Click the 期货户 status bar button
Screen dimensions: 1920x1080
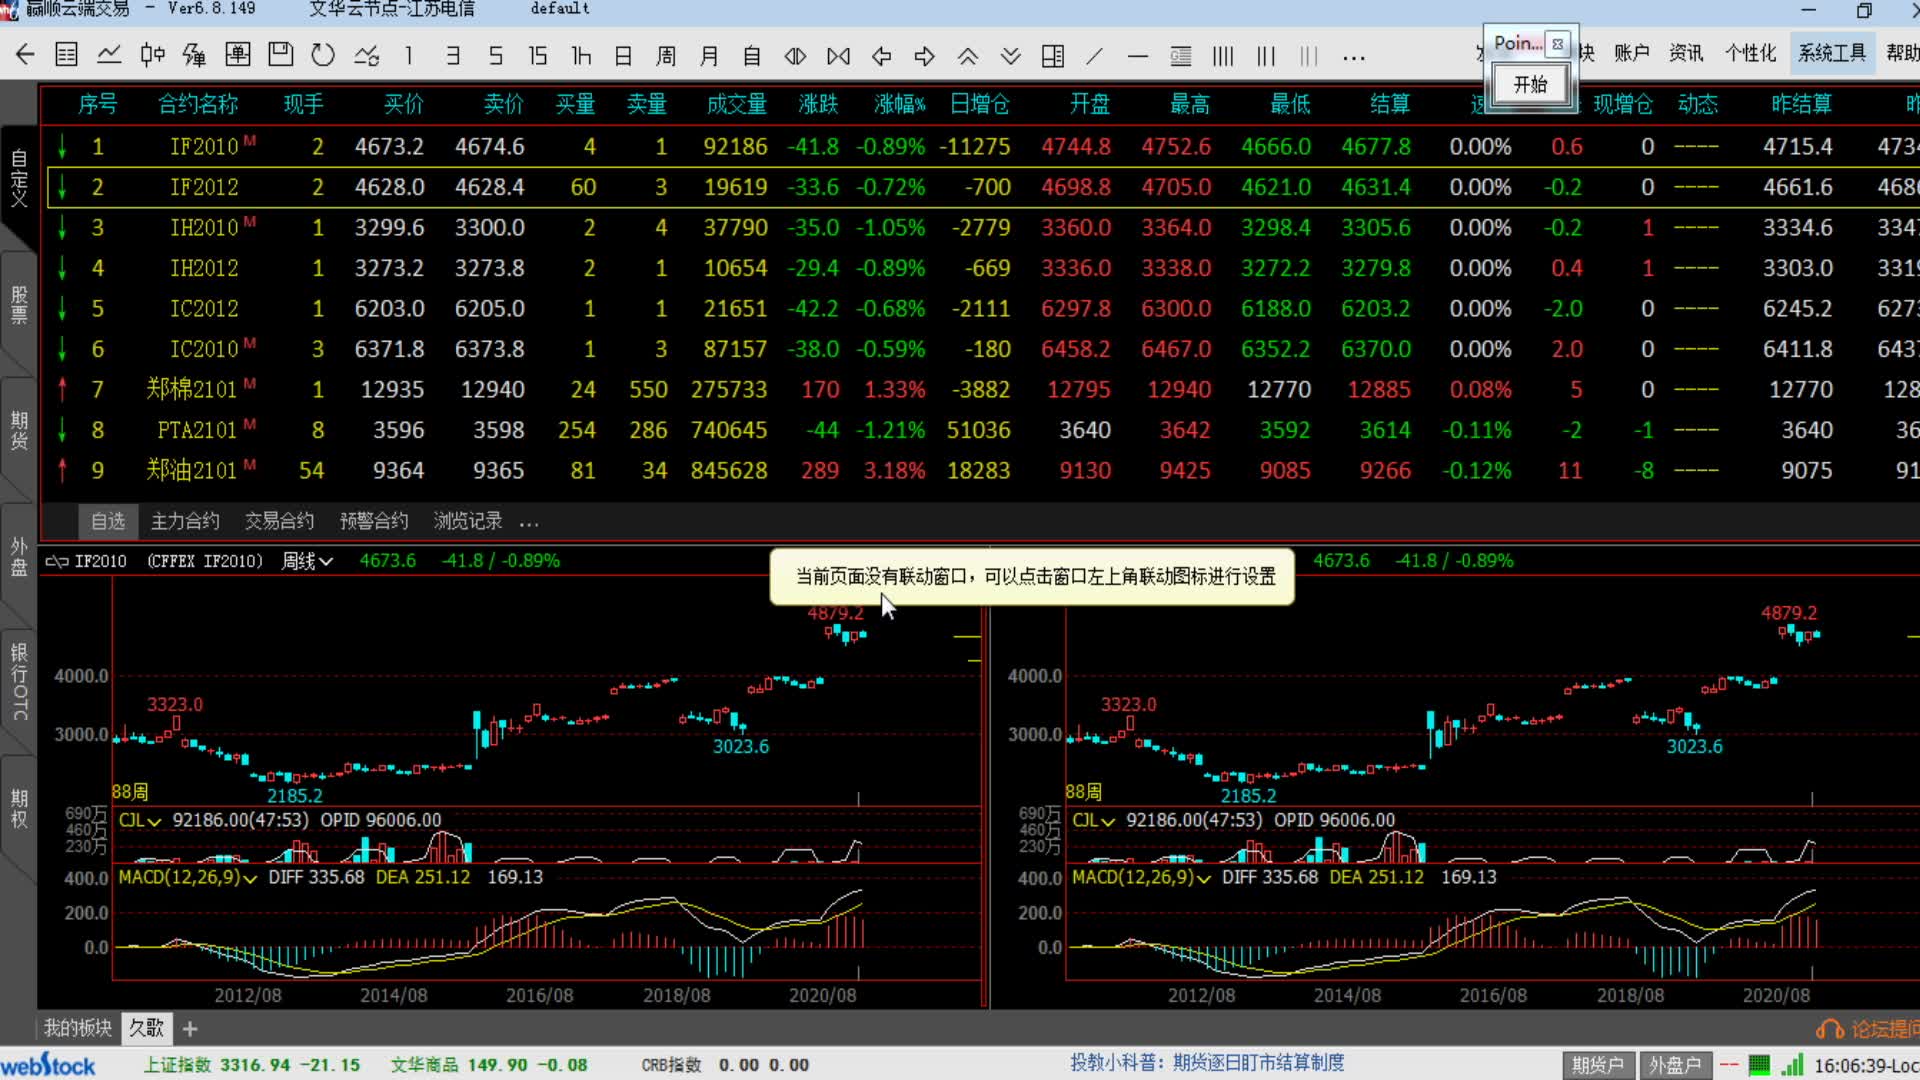point(1597,1065)
